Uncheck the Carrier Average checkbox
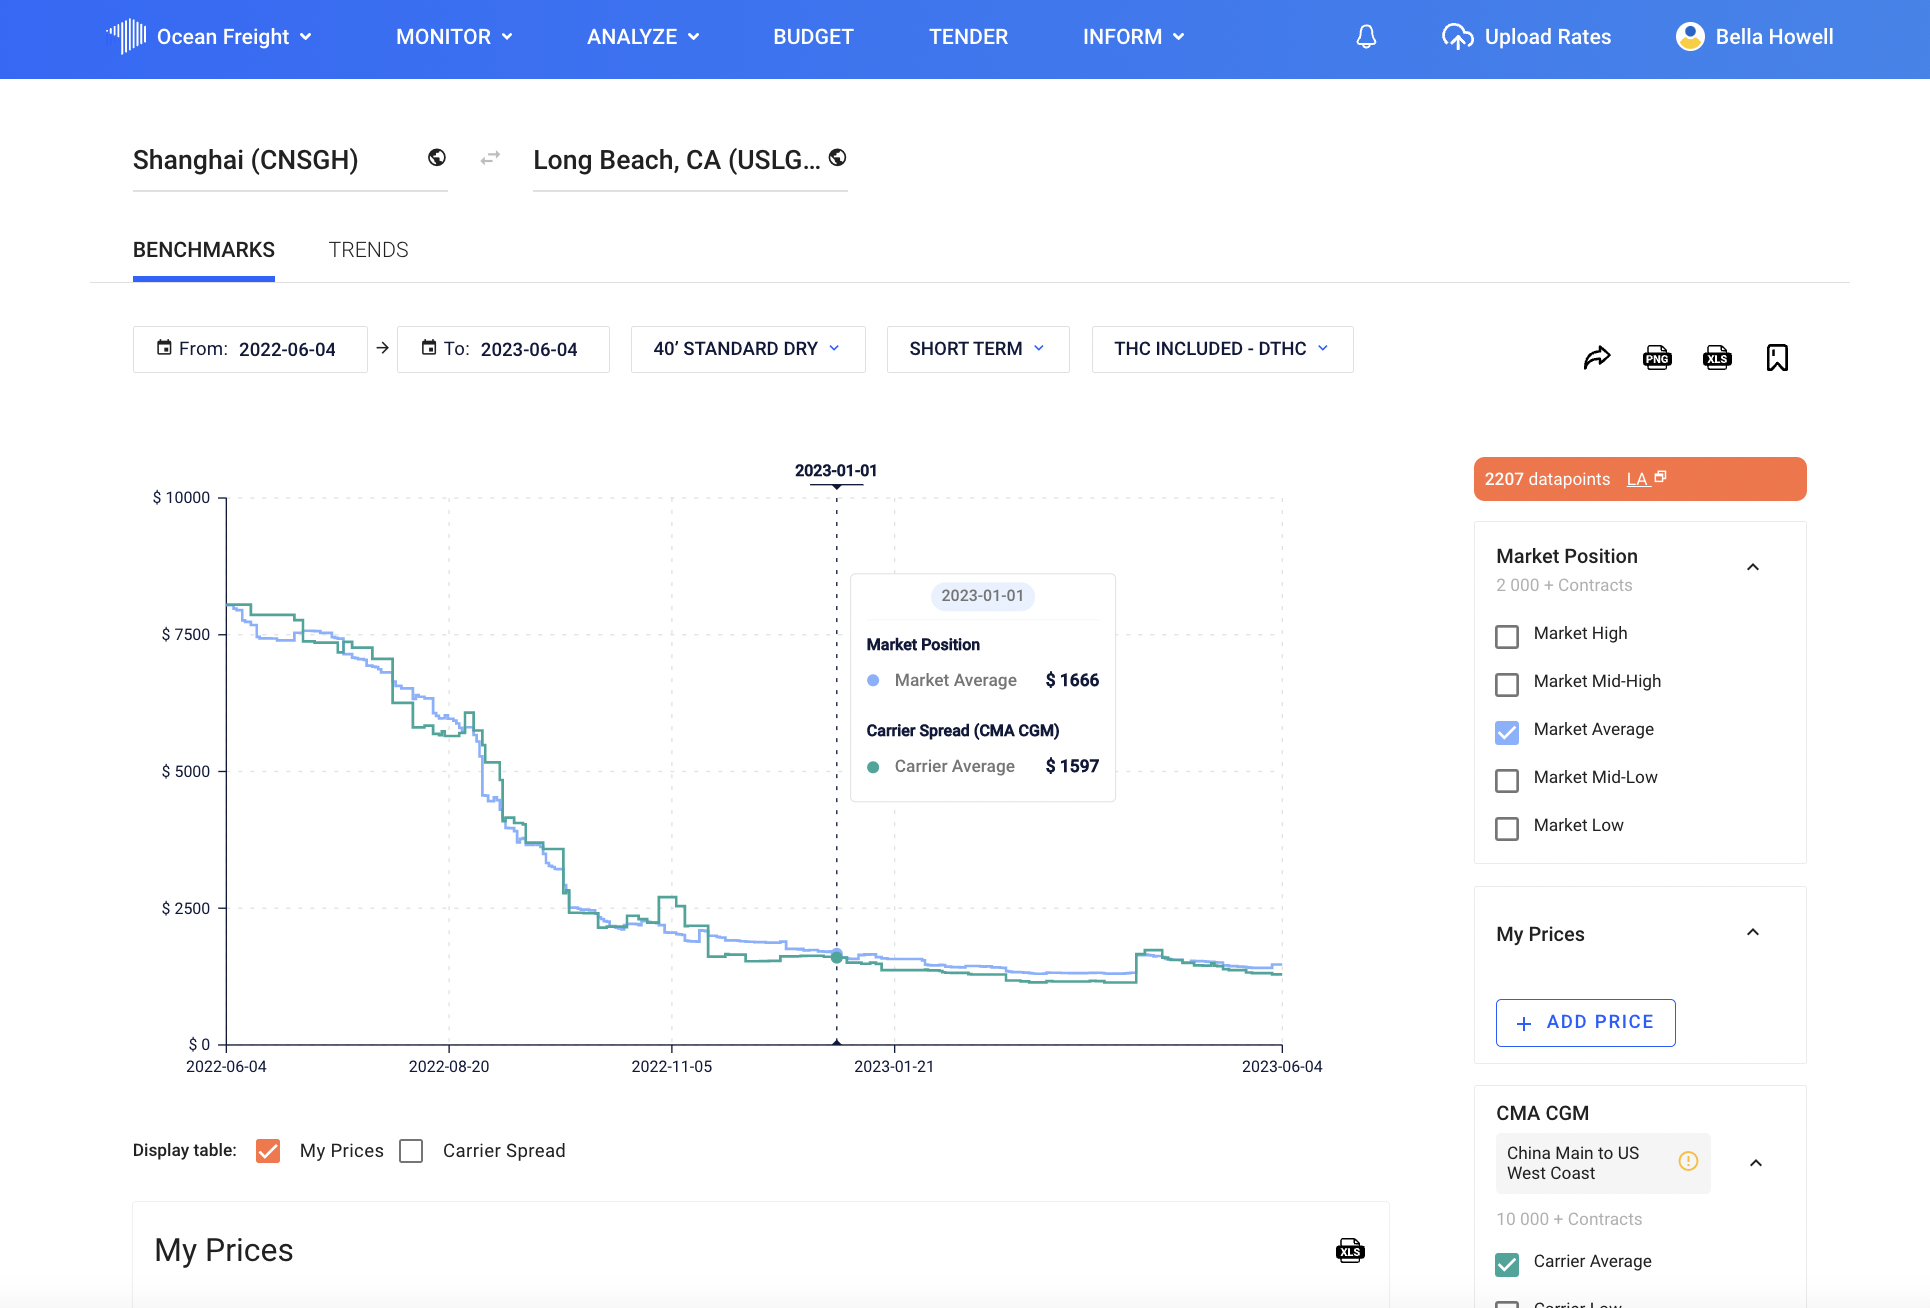 1507,1264
